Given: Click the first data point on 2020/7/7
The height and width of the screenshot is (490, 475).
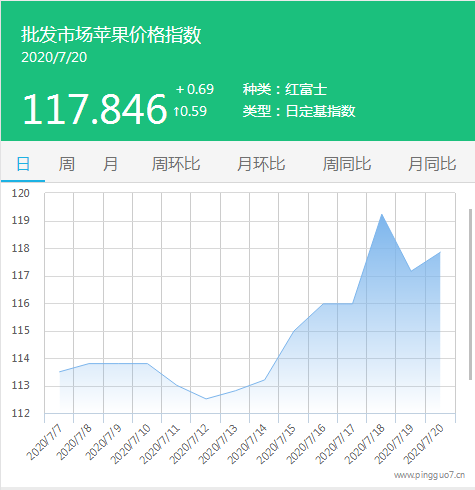Looking at the screenshot, I should click(x=60, y=372).
